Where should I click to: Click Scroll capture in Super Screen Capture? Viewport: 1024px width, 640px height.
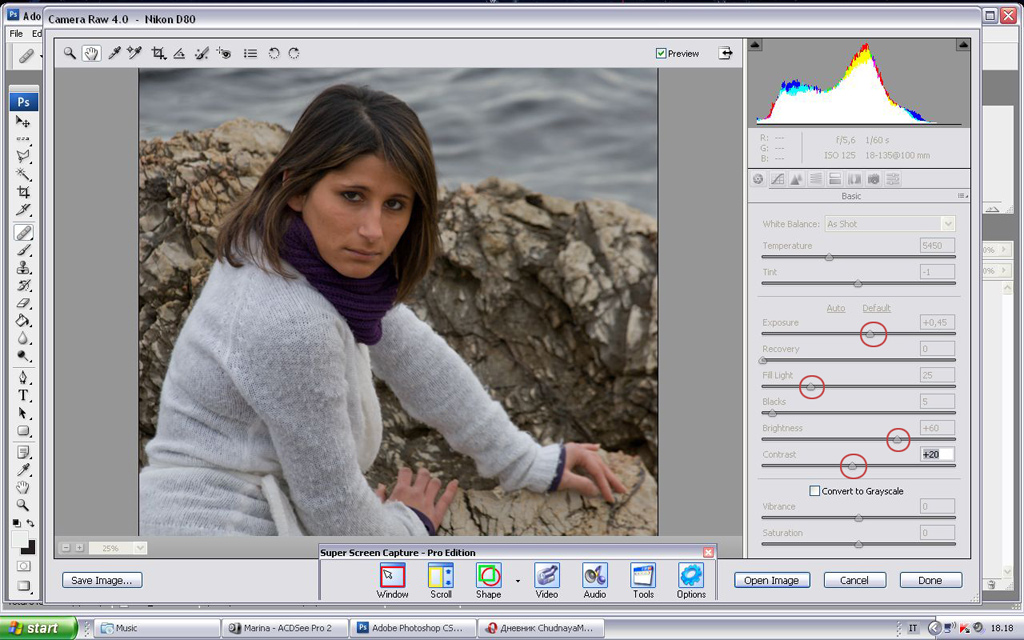pos(441,581)
